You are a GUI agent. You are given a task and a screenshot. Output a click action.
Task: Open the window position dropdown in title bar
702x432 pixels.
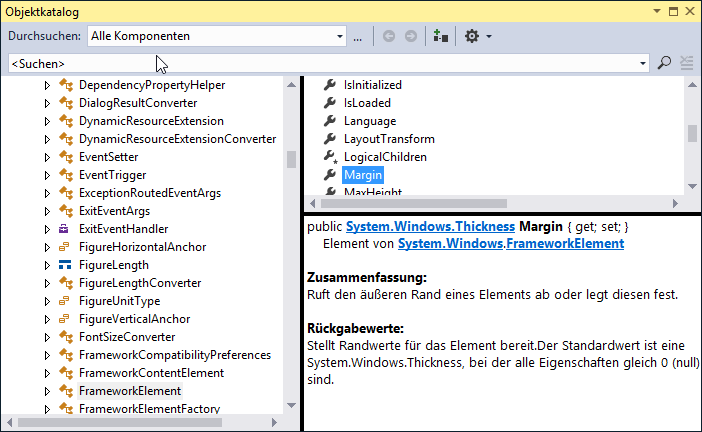point(657,11)
